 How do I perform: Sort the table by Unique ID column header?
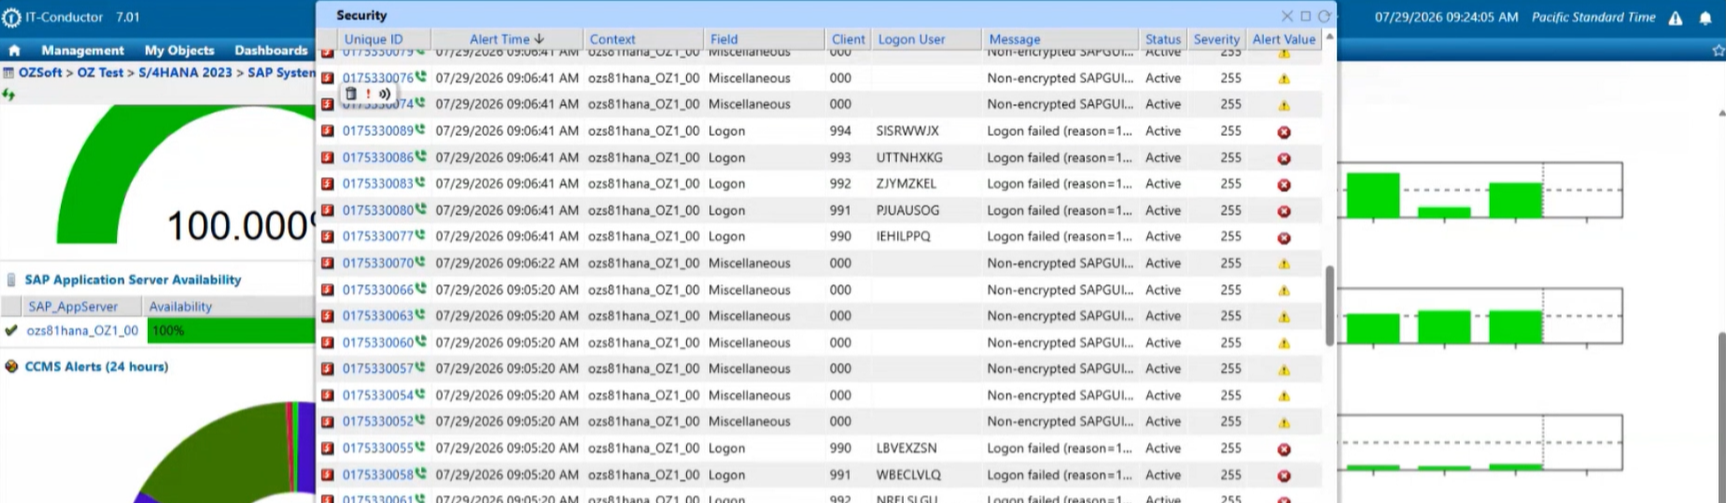(373, 39)
